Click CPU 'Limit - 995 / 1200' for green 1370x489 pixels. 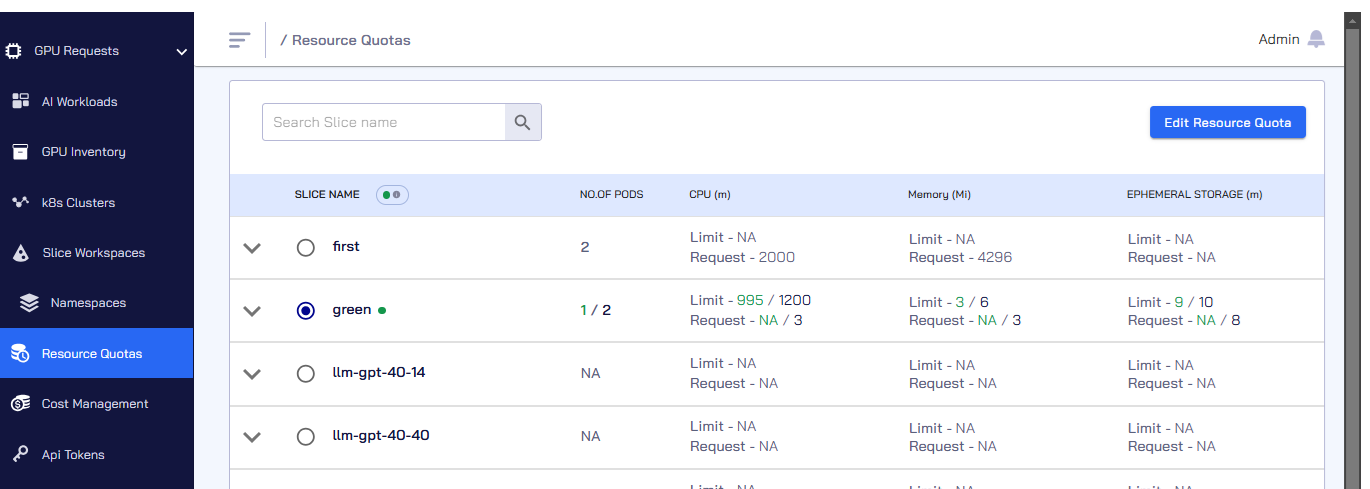tap(750, 301)
